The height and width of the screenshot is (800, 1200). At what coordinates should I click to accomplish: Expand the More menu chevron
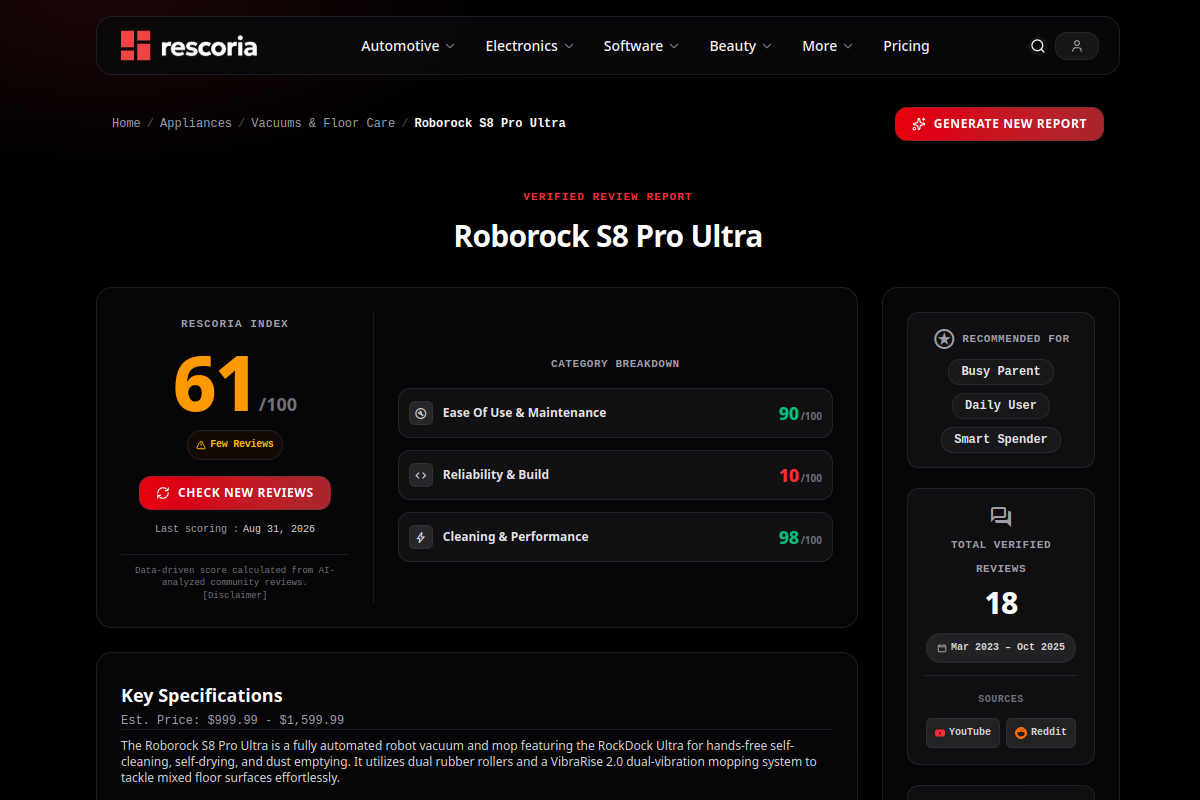[x=848, y=46]
